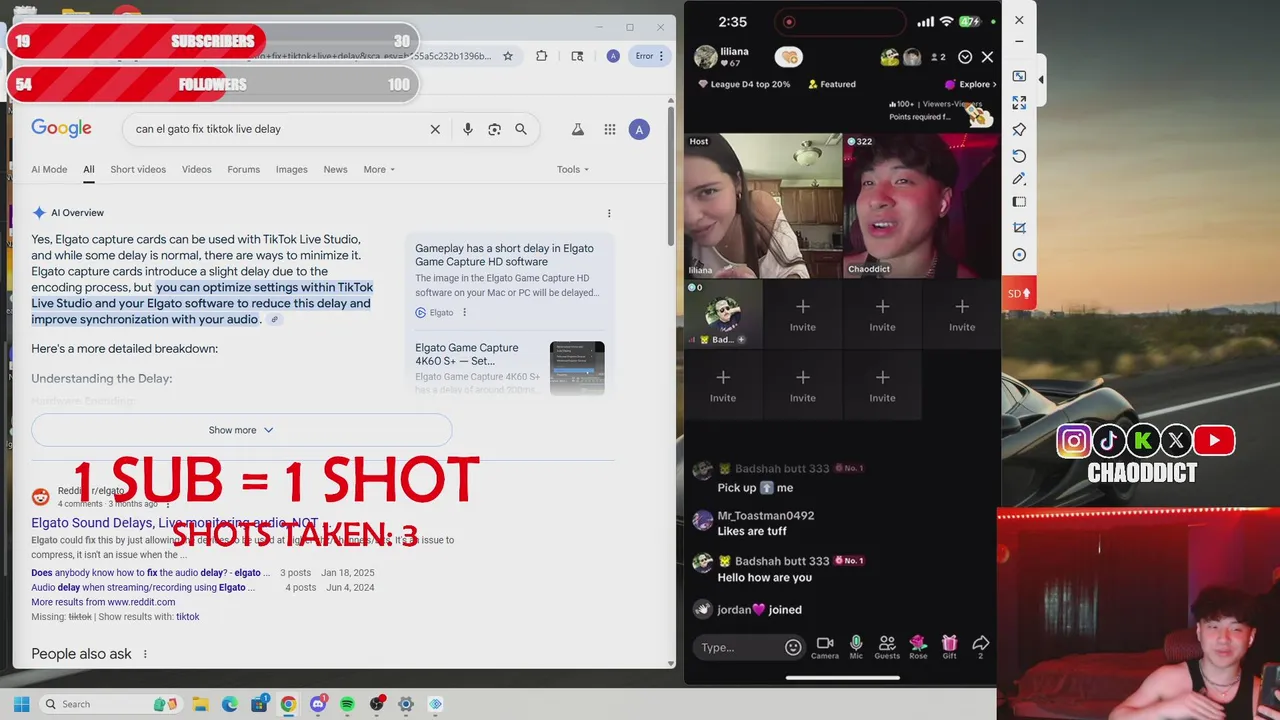Tap the rocket boost icon

(x=978, y=117)
